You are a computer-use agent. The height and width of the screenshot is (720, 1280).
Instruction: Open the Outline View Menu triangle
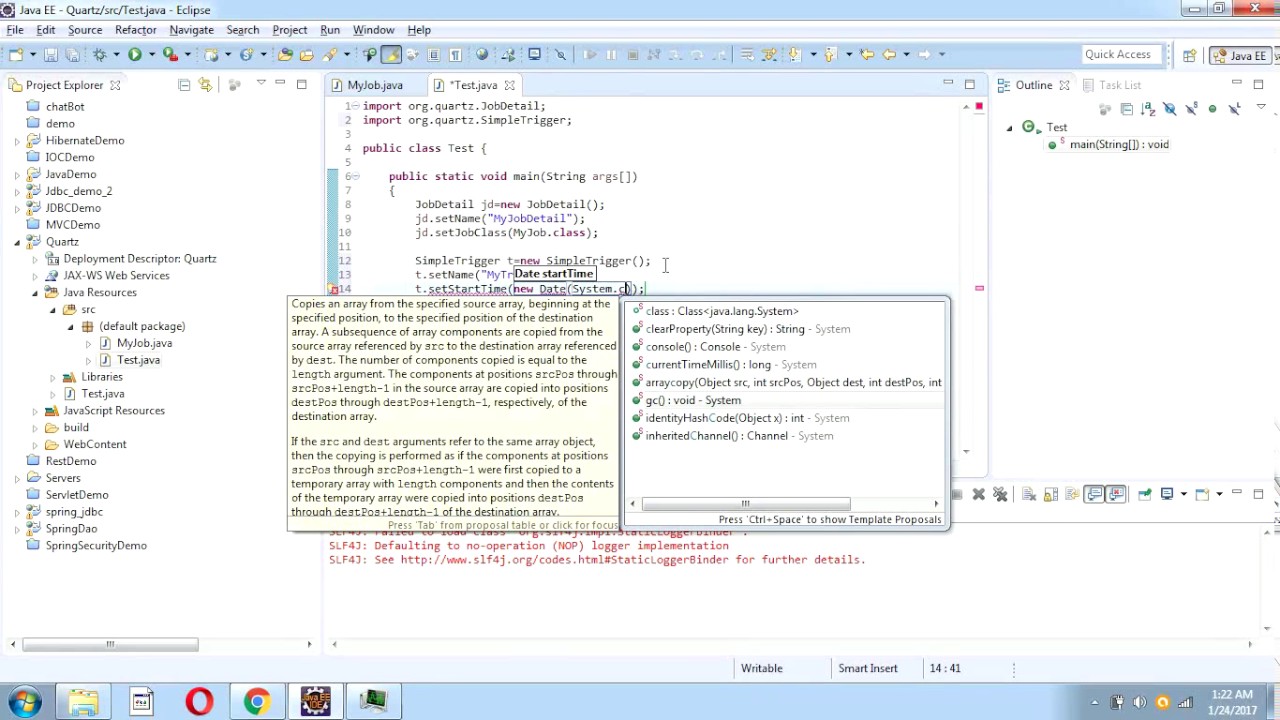(x=1261, y=106)
